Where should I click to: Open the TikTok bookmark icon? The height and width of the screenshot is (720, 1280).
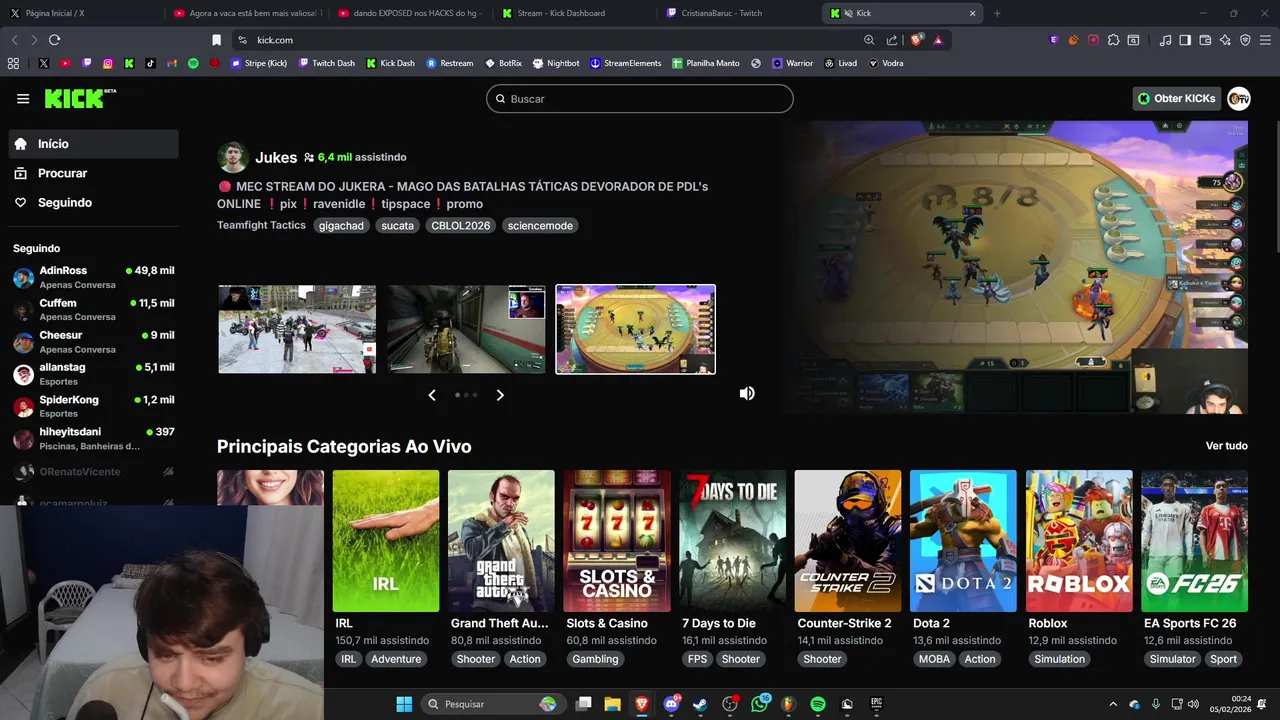151,63
